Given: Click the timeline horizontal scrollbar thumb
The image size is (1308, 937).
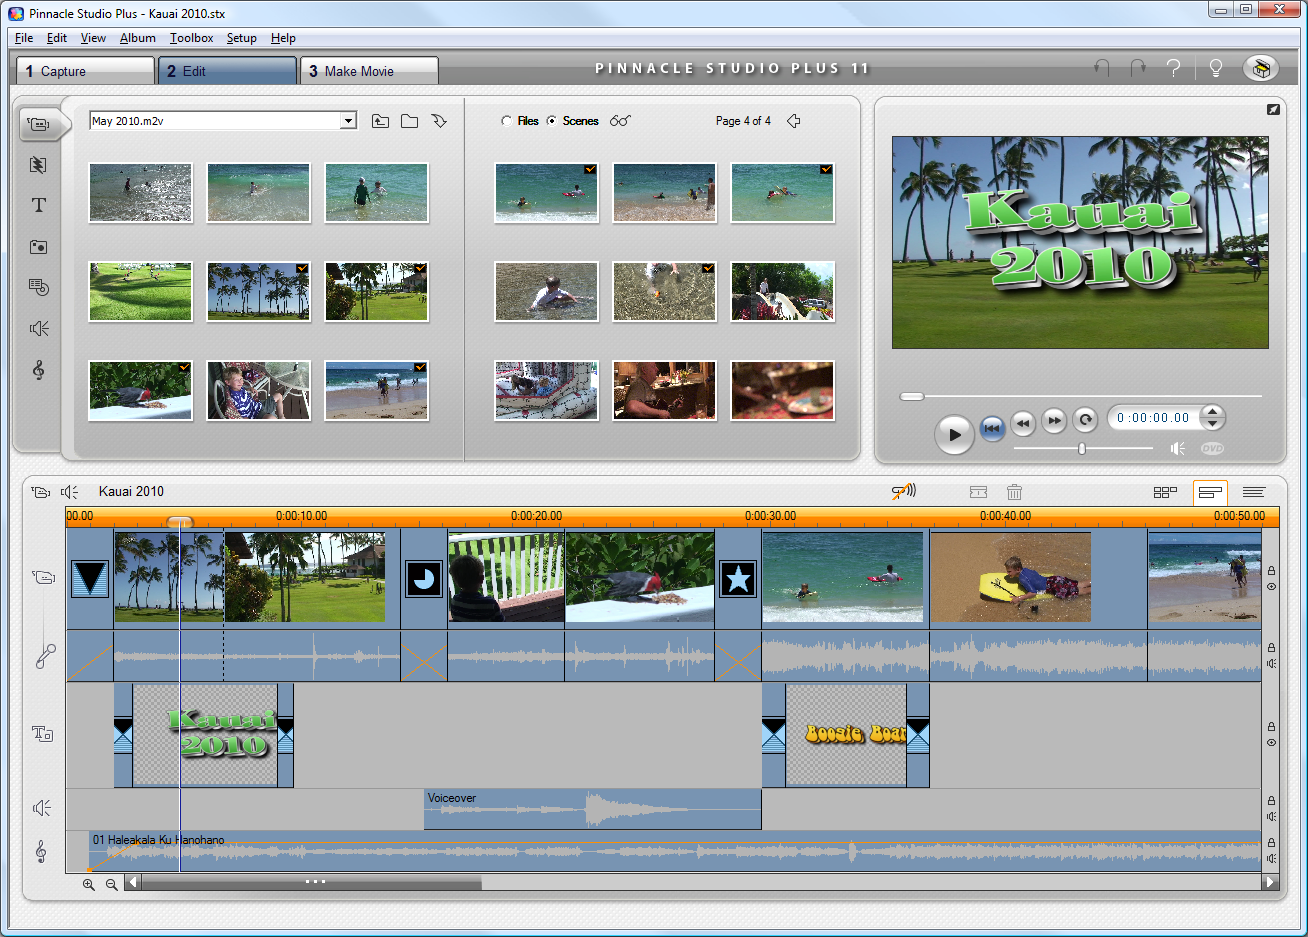Looking at the screenshot, I should 312,883.
